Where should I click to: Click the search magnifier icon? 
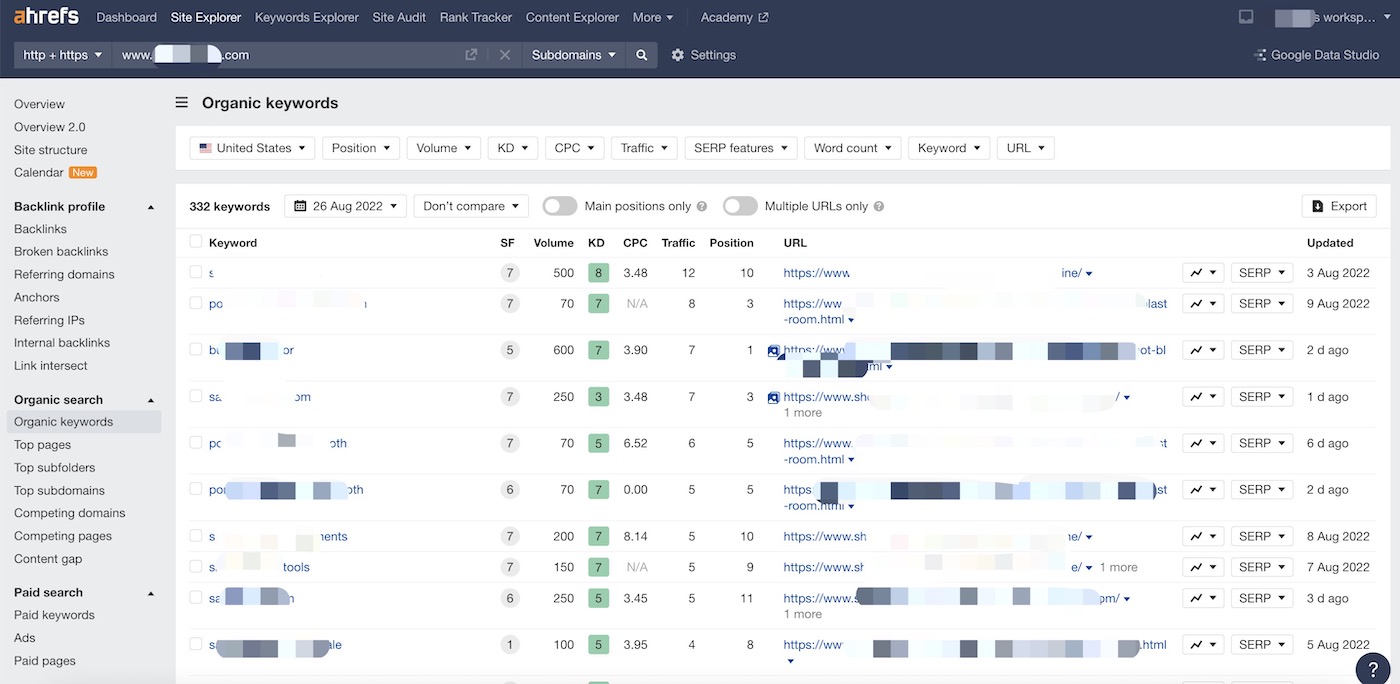pyautogui.click(x=642, y=55)
